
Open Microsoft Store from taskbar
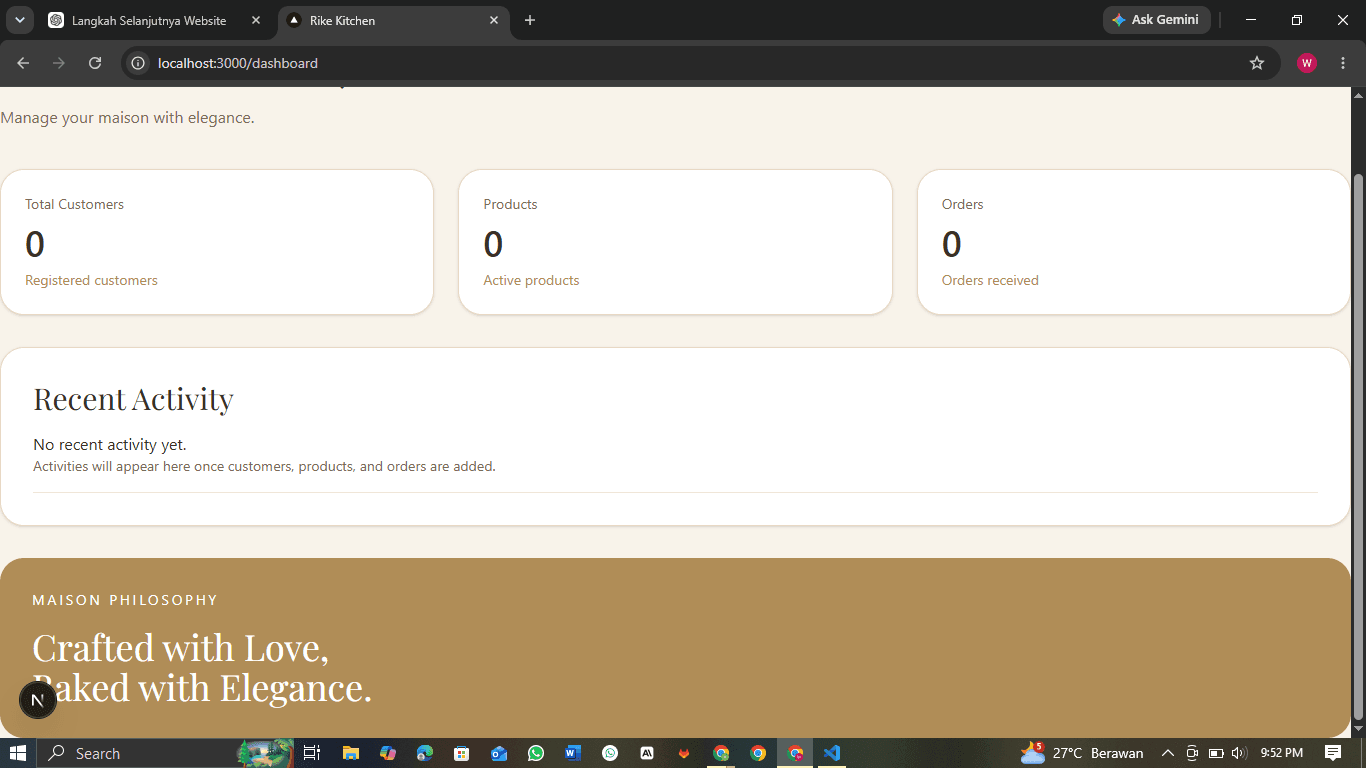pos(462,753)
